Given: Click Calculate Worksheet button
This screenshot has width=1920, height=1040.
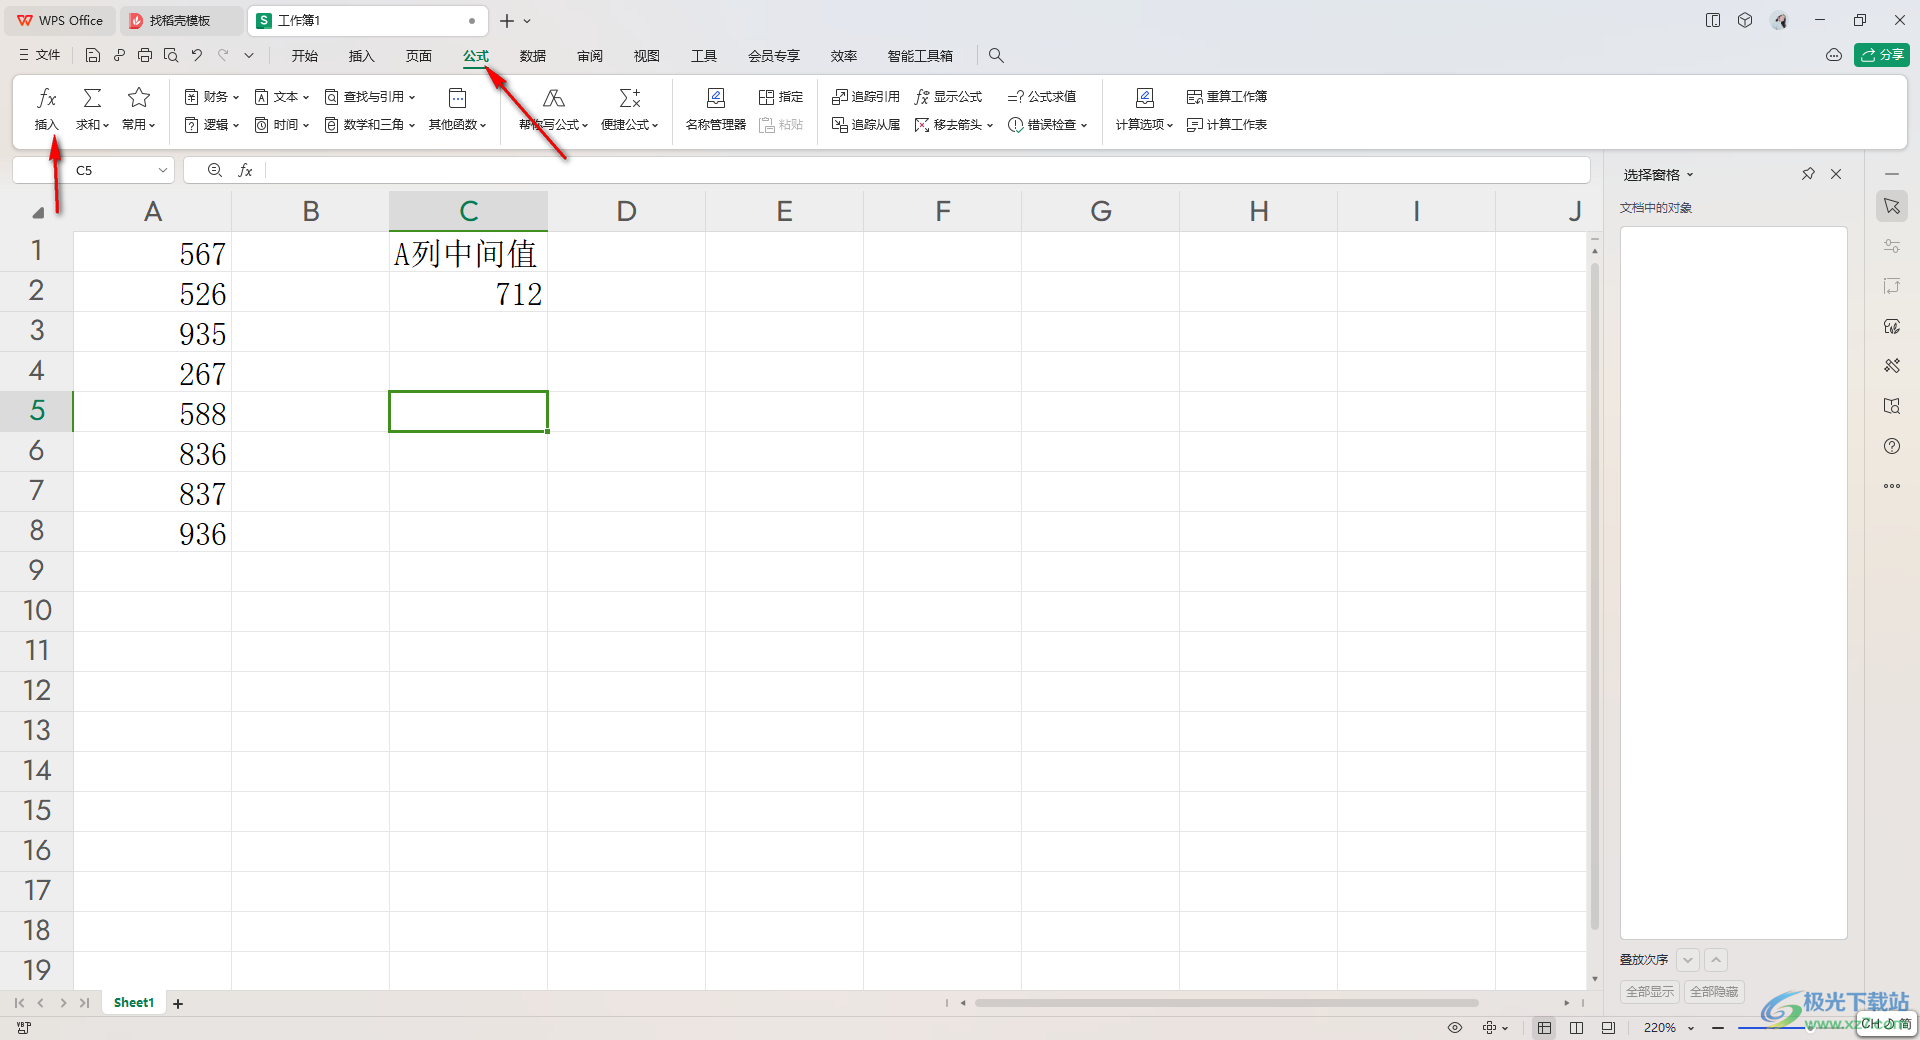Looking at the screenshot, I should pyautogui.click(x=1227, y=125).
